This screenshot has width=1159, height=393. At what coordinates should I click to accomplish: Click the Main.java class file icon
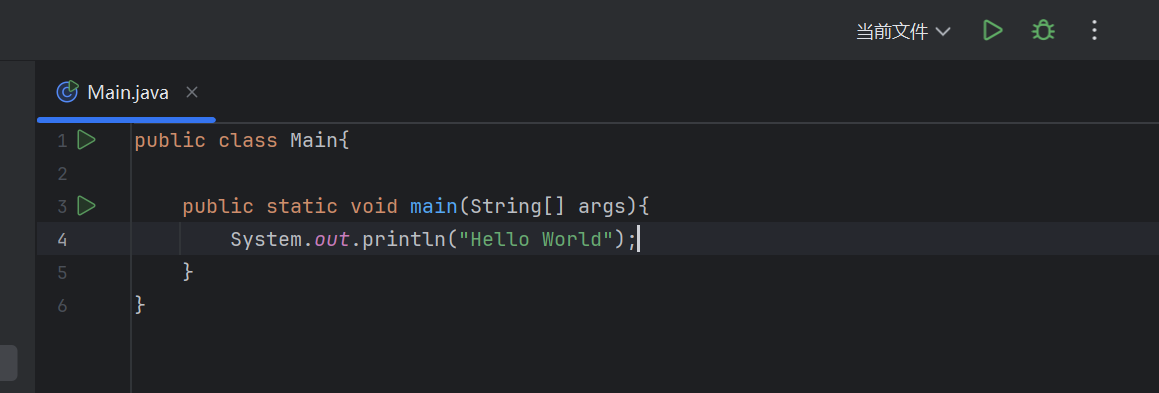[x=67, y=92]
